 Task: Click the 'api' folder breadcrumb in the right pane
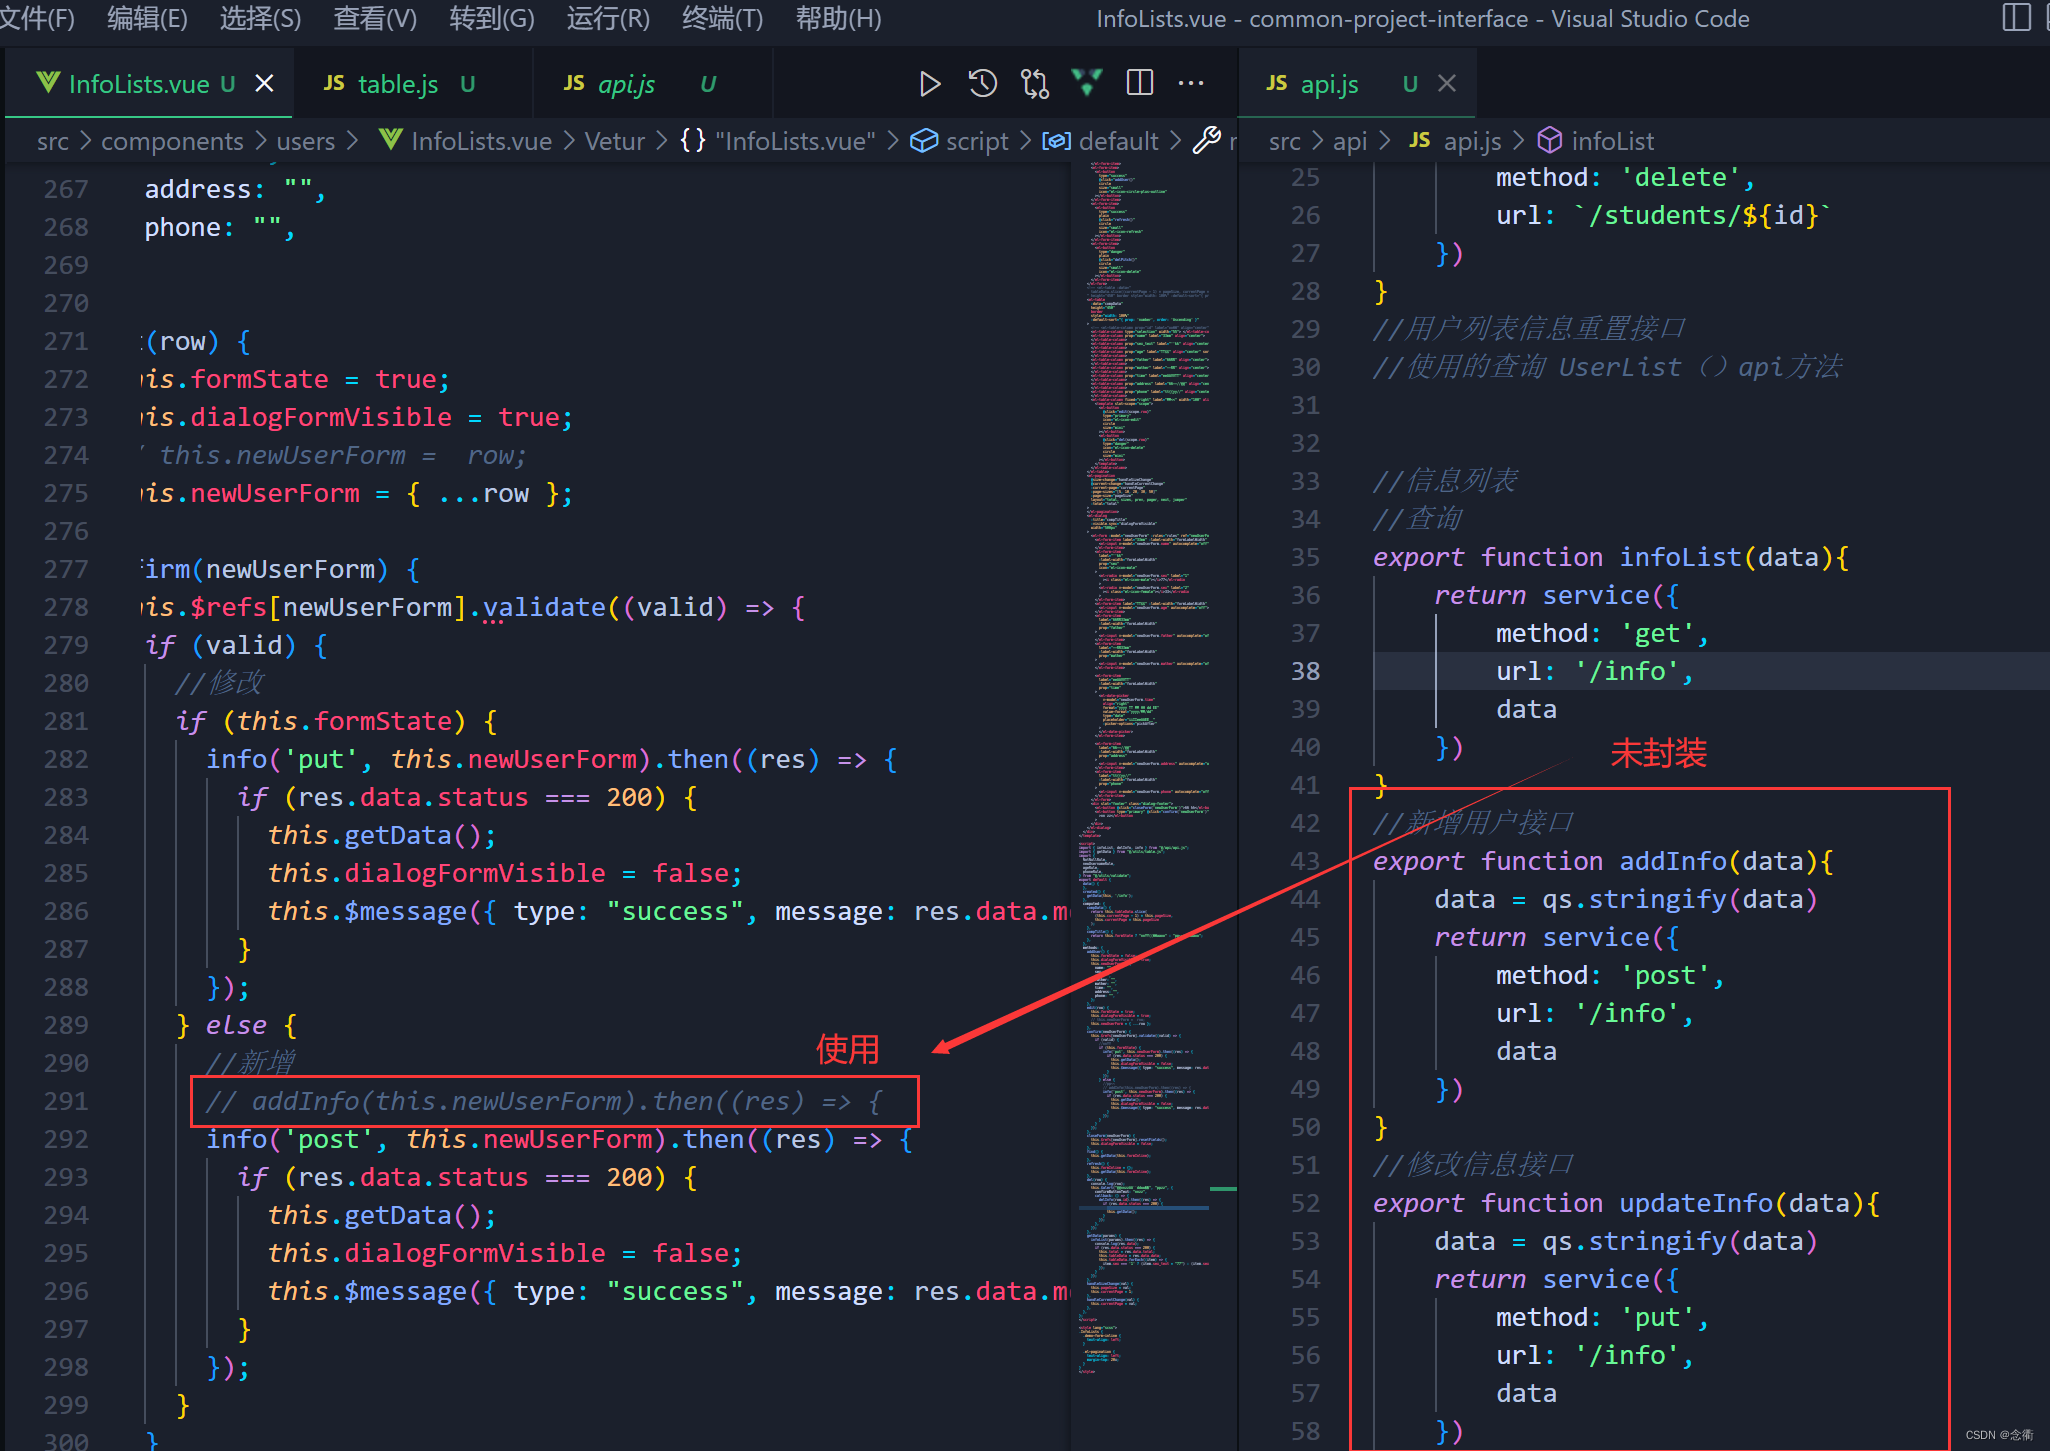tap(1349, 141)
